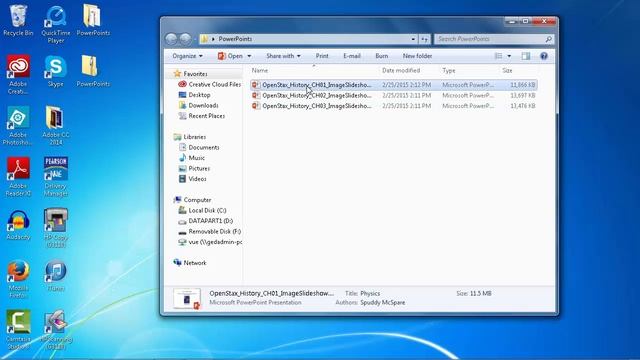Open address bar history dropdown arrow
This screenshot has height=360, width=640.
coord(413,39)
